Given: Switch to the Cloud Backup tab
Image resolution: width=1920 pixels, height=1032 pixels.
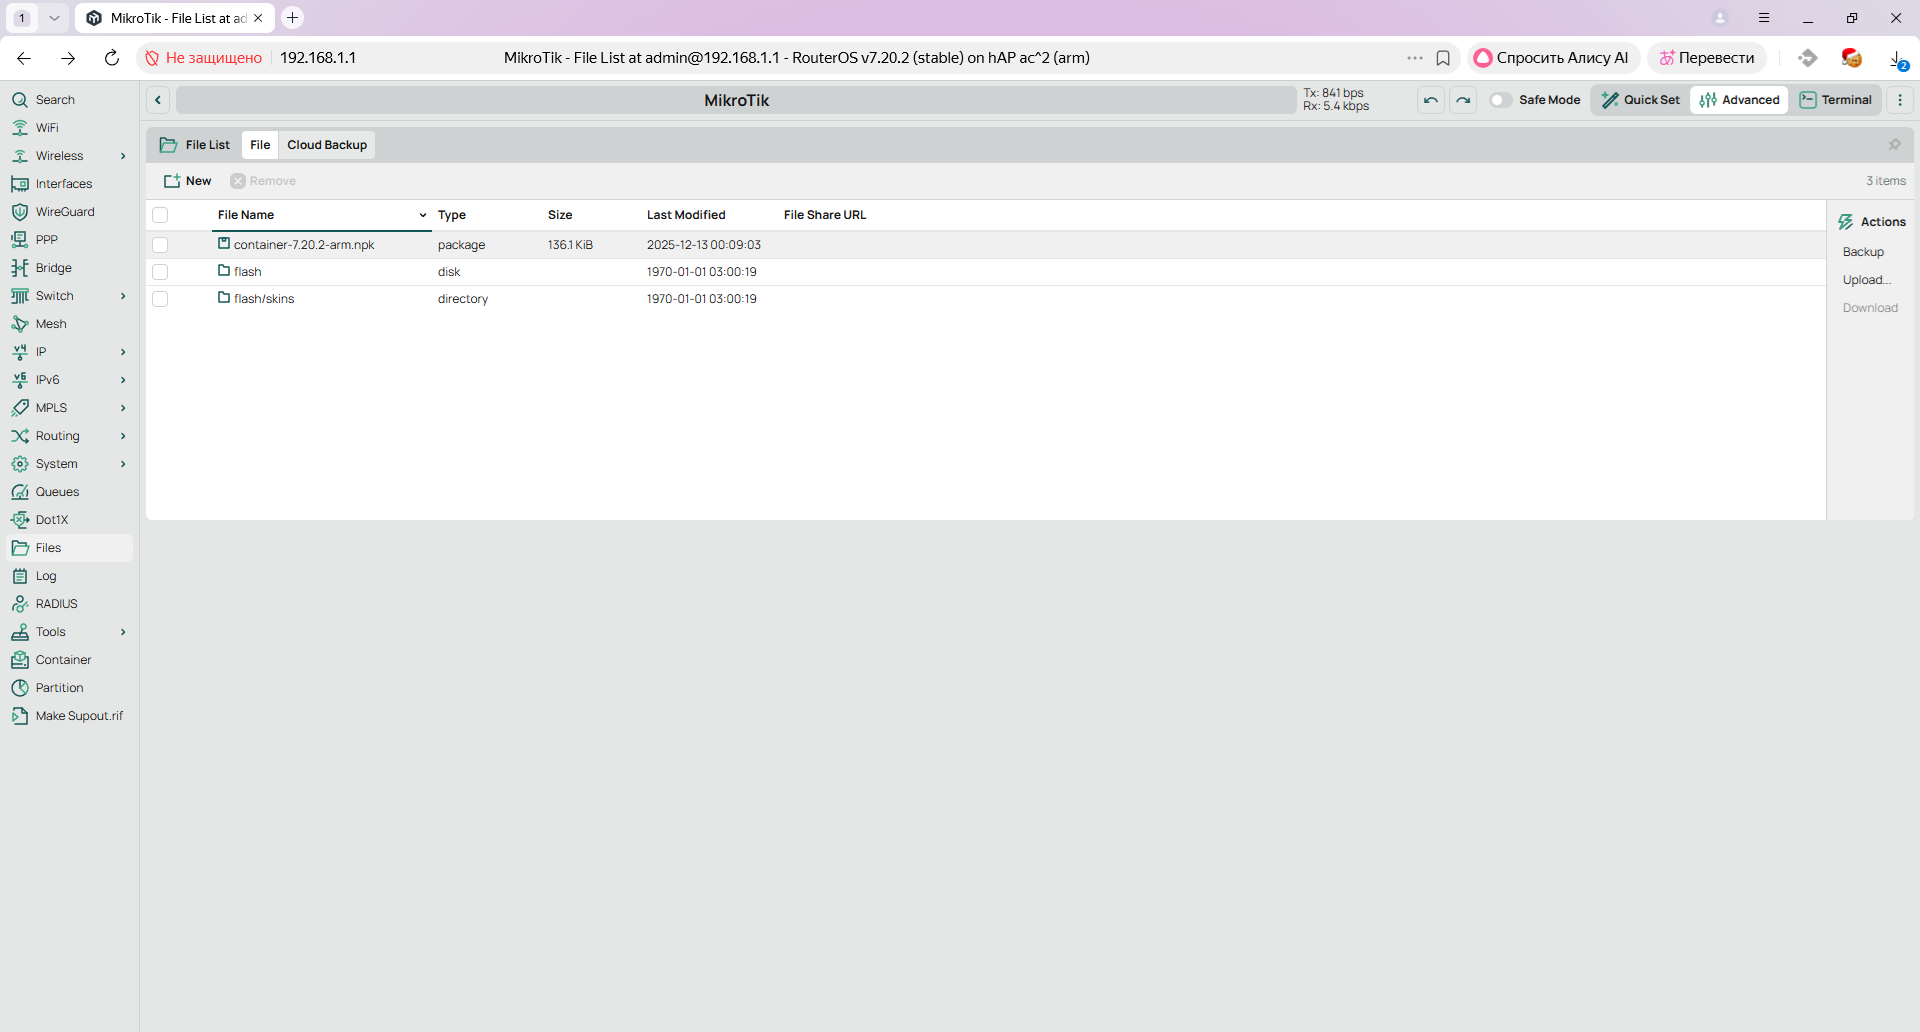Looking at the screenshot, I should [327, 145].
